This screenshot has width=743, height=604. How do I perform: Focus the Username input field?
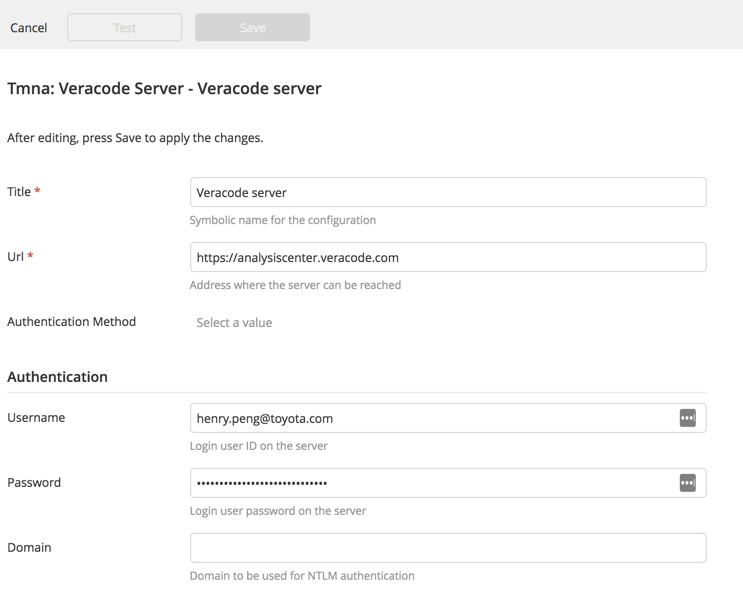[x=448, y=418]
